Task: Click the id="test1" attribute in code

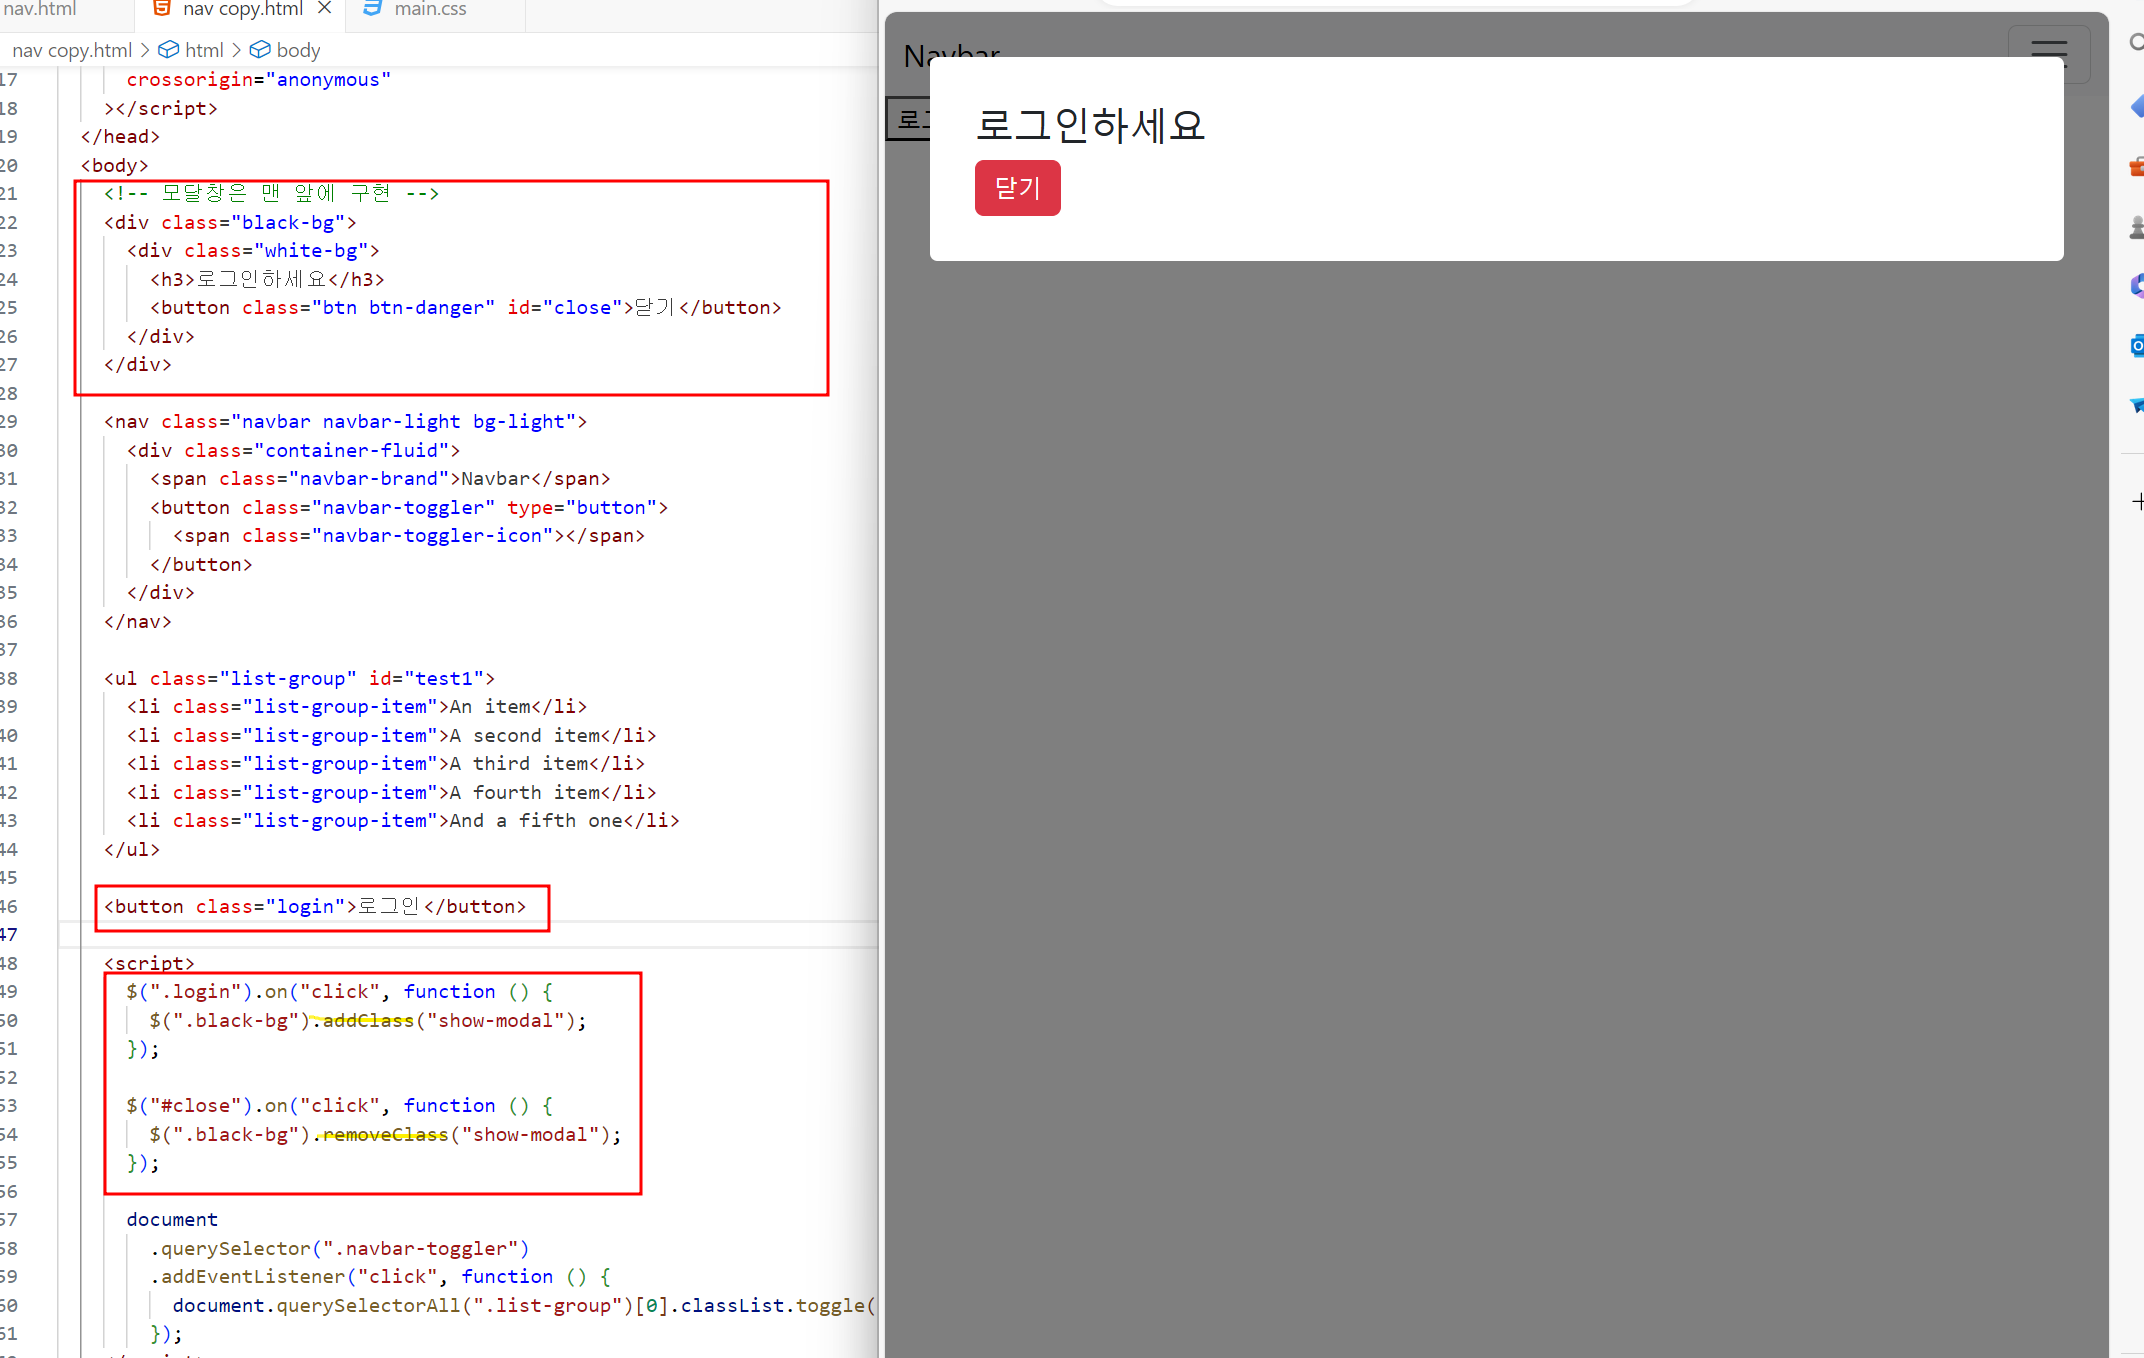Action: click(427, 679)
